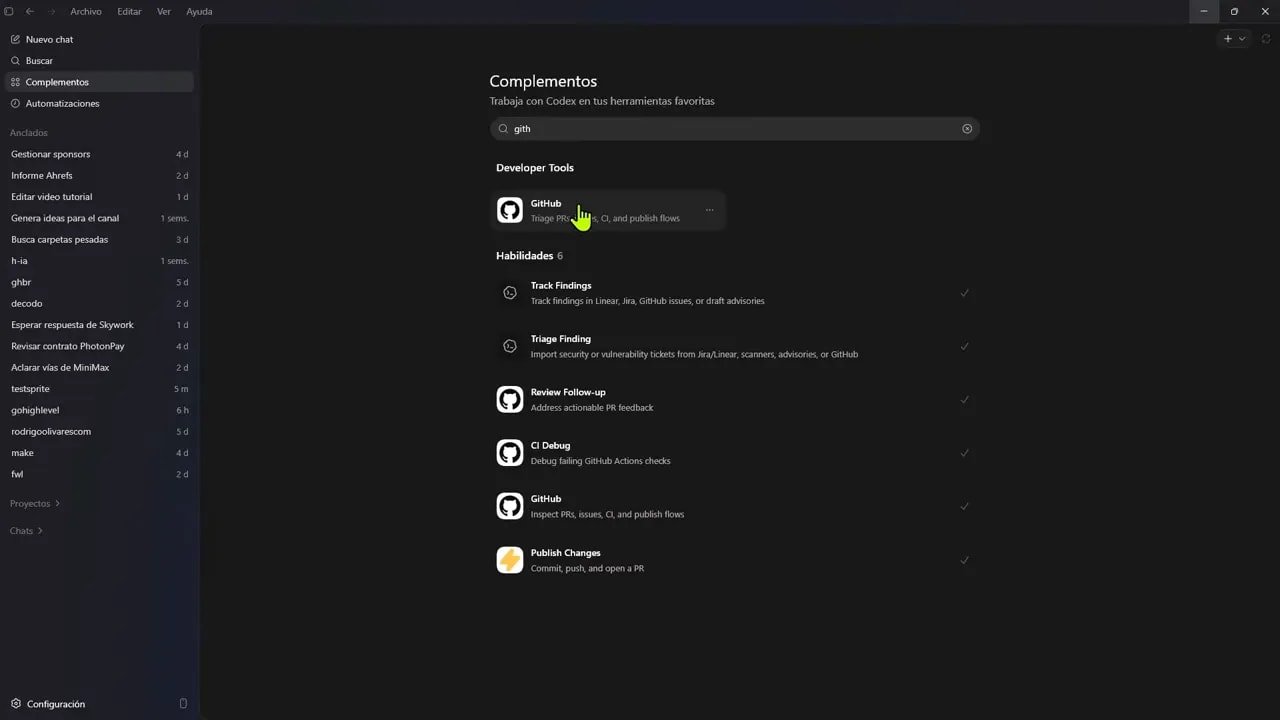Toggle the Review Follow-up checkmark
The height and width of the screenshot is (720, 1280).
[x=964, y=399]
